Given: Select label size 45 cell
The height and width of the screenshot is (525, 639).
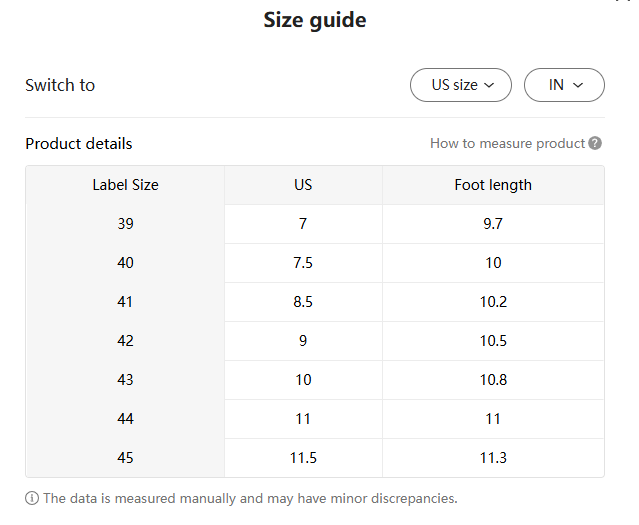Looking at the screenshot, I should tap(125, 458).
